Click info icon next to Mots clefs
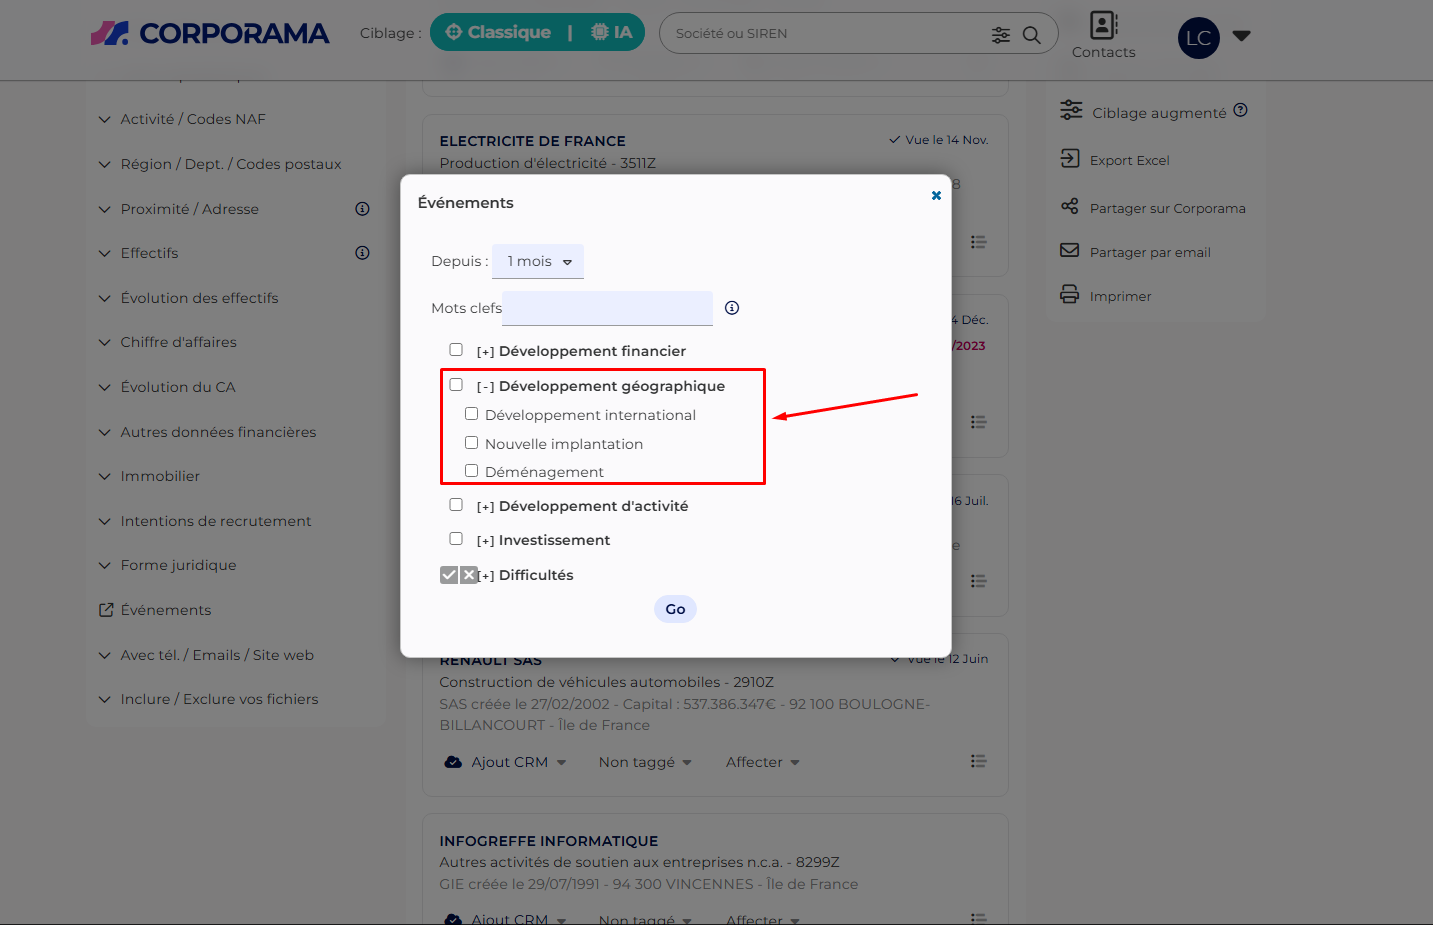Image resolution: width=1433 pixels, height=925 pixels. 732,308
